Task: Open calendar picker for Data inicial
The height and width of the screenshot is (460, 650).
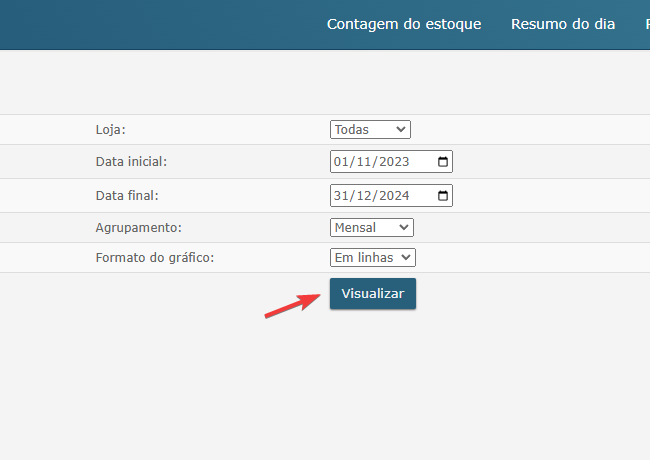Action: [443, 162]
